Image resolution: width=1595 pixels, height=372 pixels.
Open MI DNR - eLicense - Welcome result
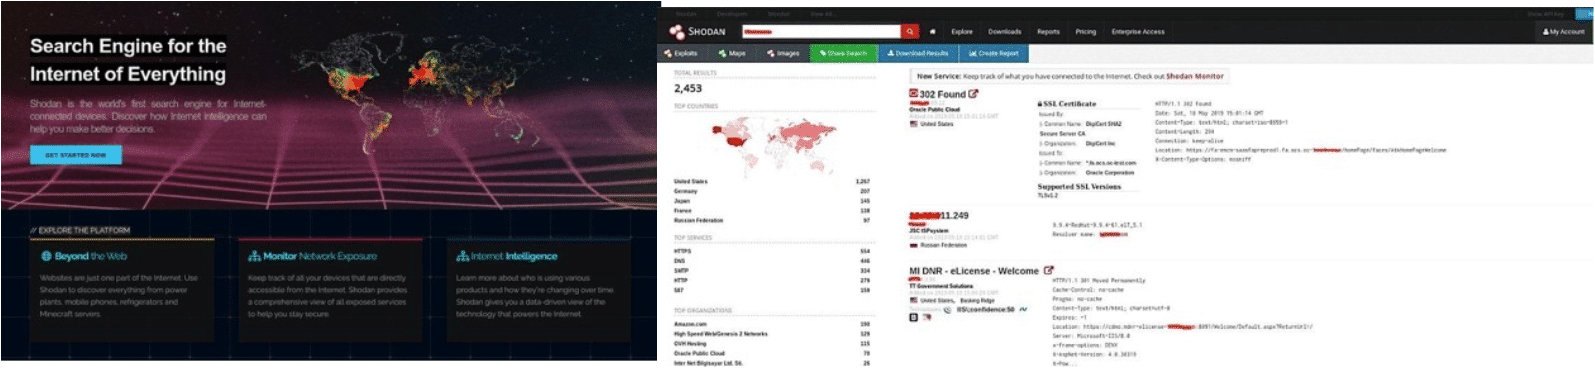point(974,270)
